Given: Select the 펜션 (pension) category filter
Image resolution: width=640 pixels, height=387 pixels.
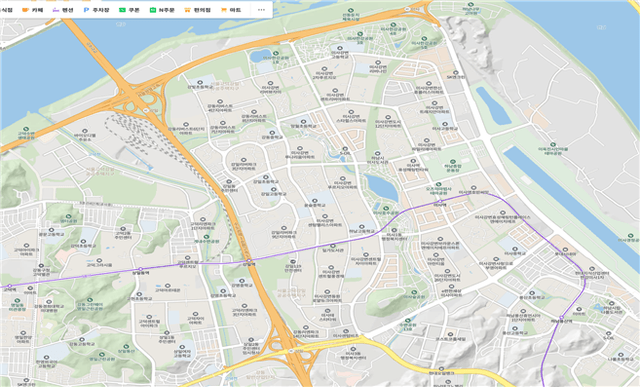Looking at the screenshot, I should click(x=63, y=10).
